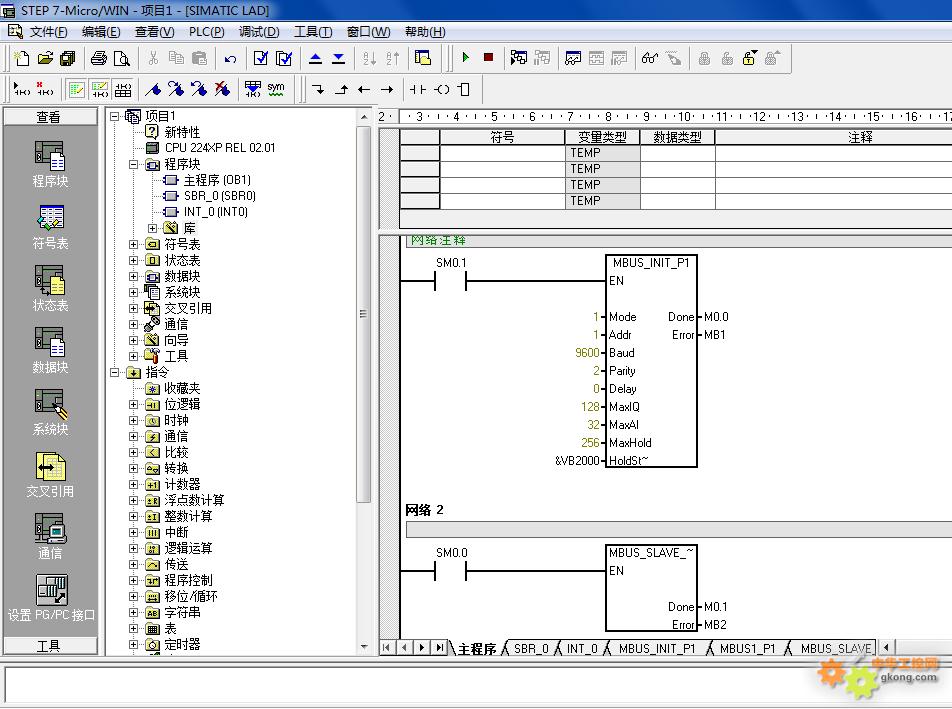This screenshot has height=709, width=952.
Task: Click the 网络 2 title
Action: pyautogui.click(x=424, y=510)
